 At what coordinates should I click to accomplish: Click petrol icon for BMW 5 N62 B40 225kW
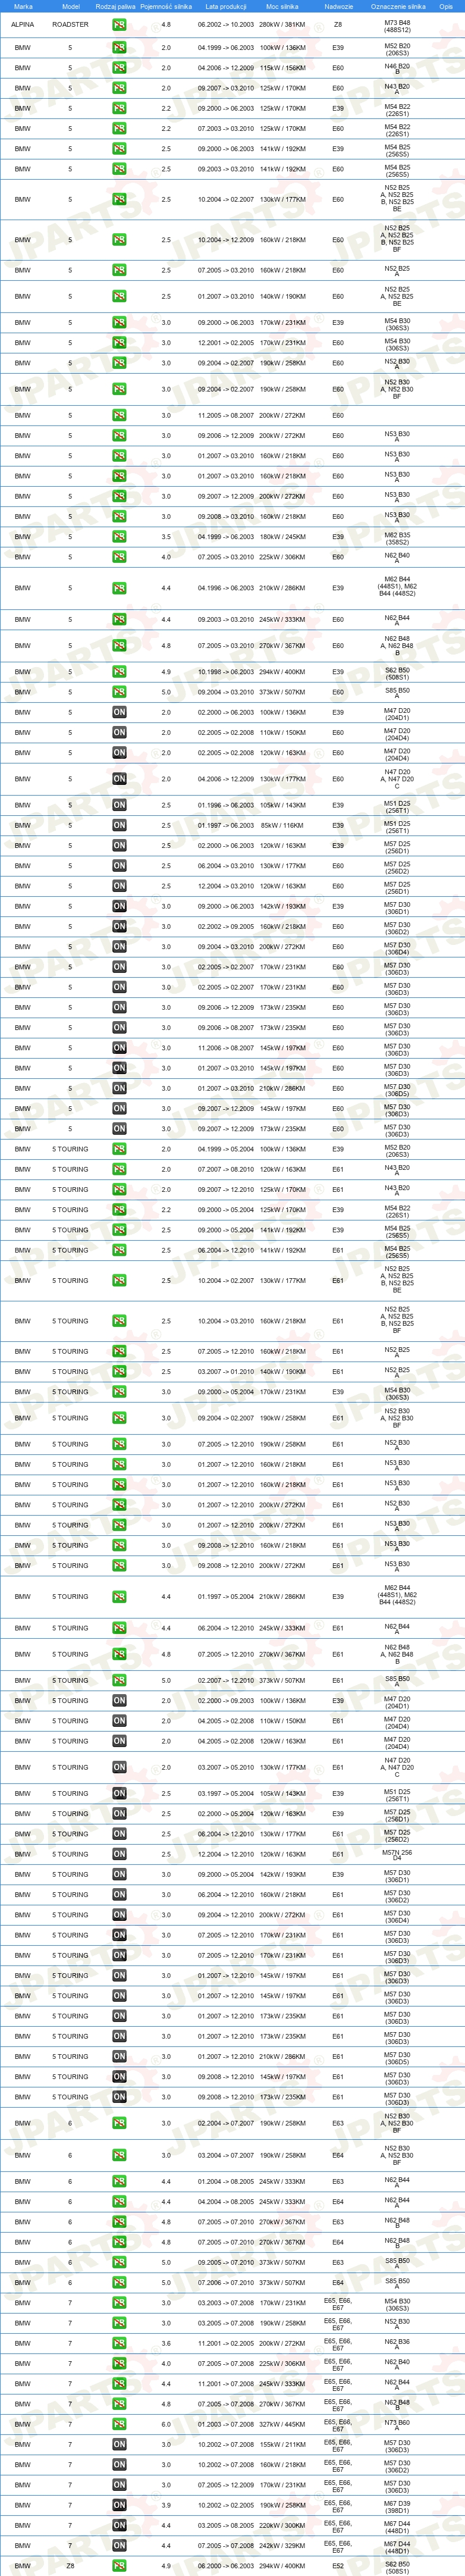(x=119, y=557)
